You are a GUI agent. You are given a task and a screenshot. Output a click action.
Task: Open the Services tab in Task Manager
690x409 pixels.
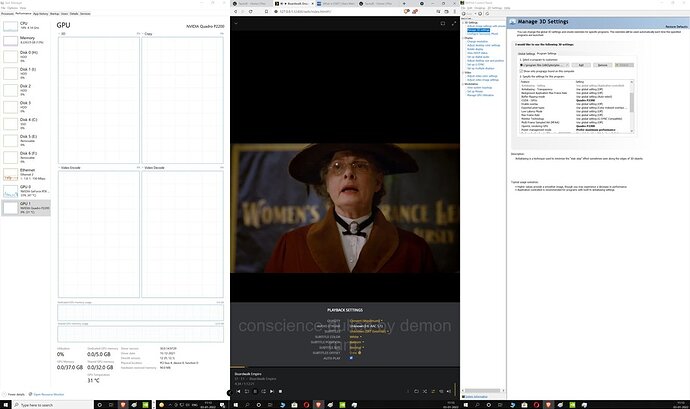pyautogui.click(x=85, y=14)
